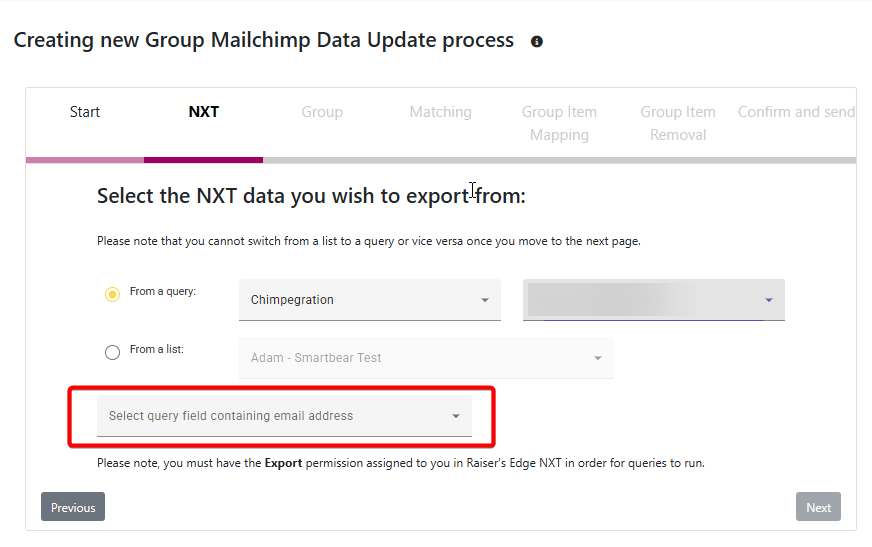Select the 'From a query' radio button
Screen dimensions: 872x547
(113, 294)
